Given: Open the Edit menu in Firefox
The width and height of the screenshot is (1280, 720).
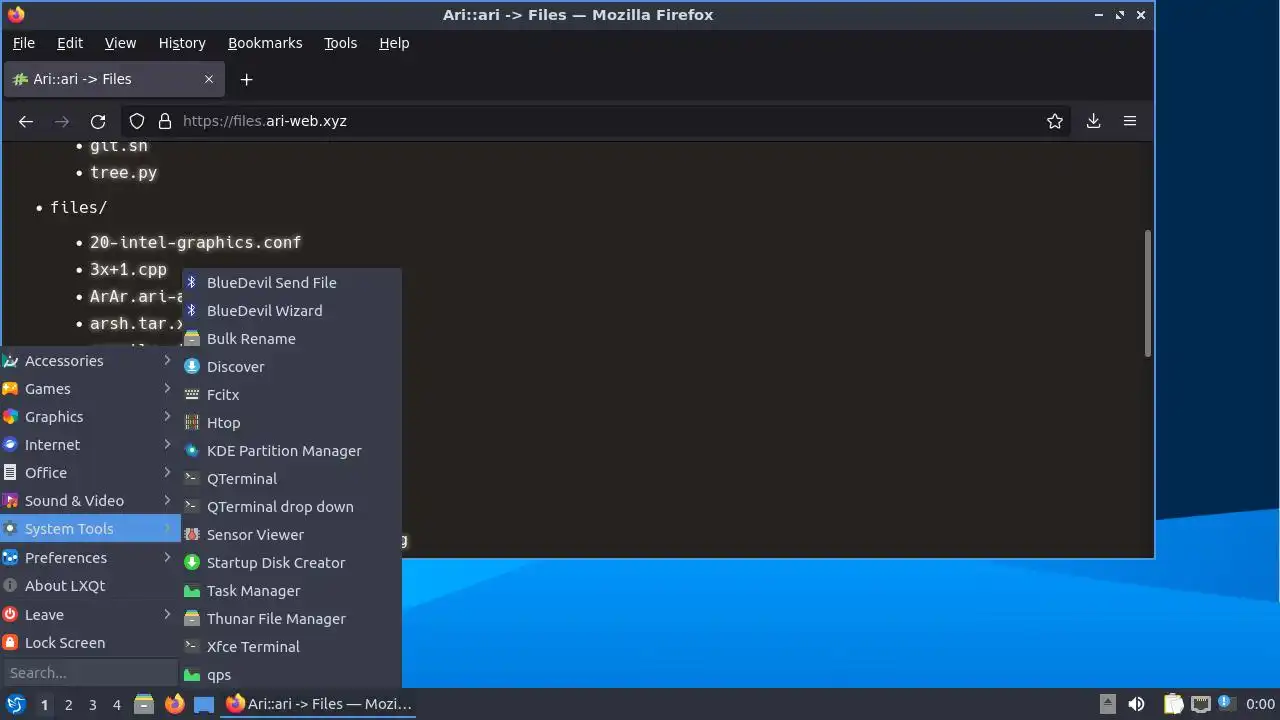Looking at the screenshot, I should 70,43.
